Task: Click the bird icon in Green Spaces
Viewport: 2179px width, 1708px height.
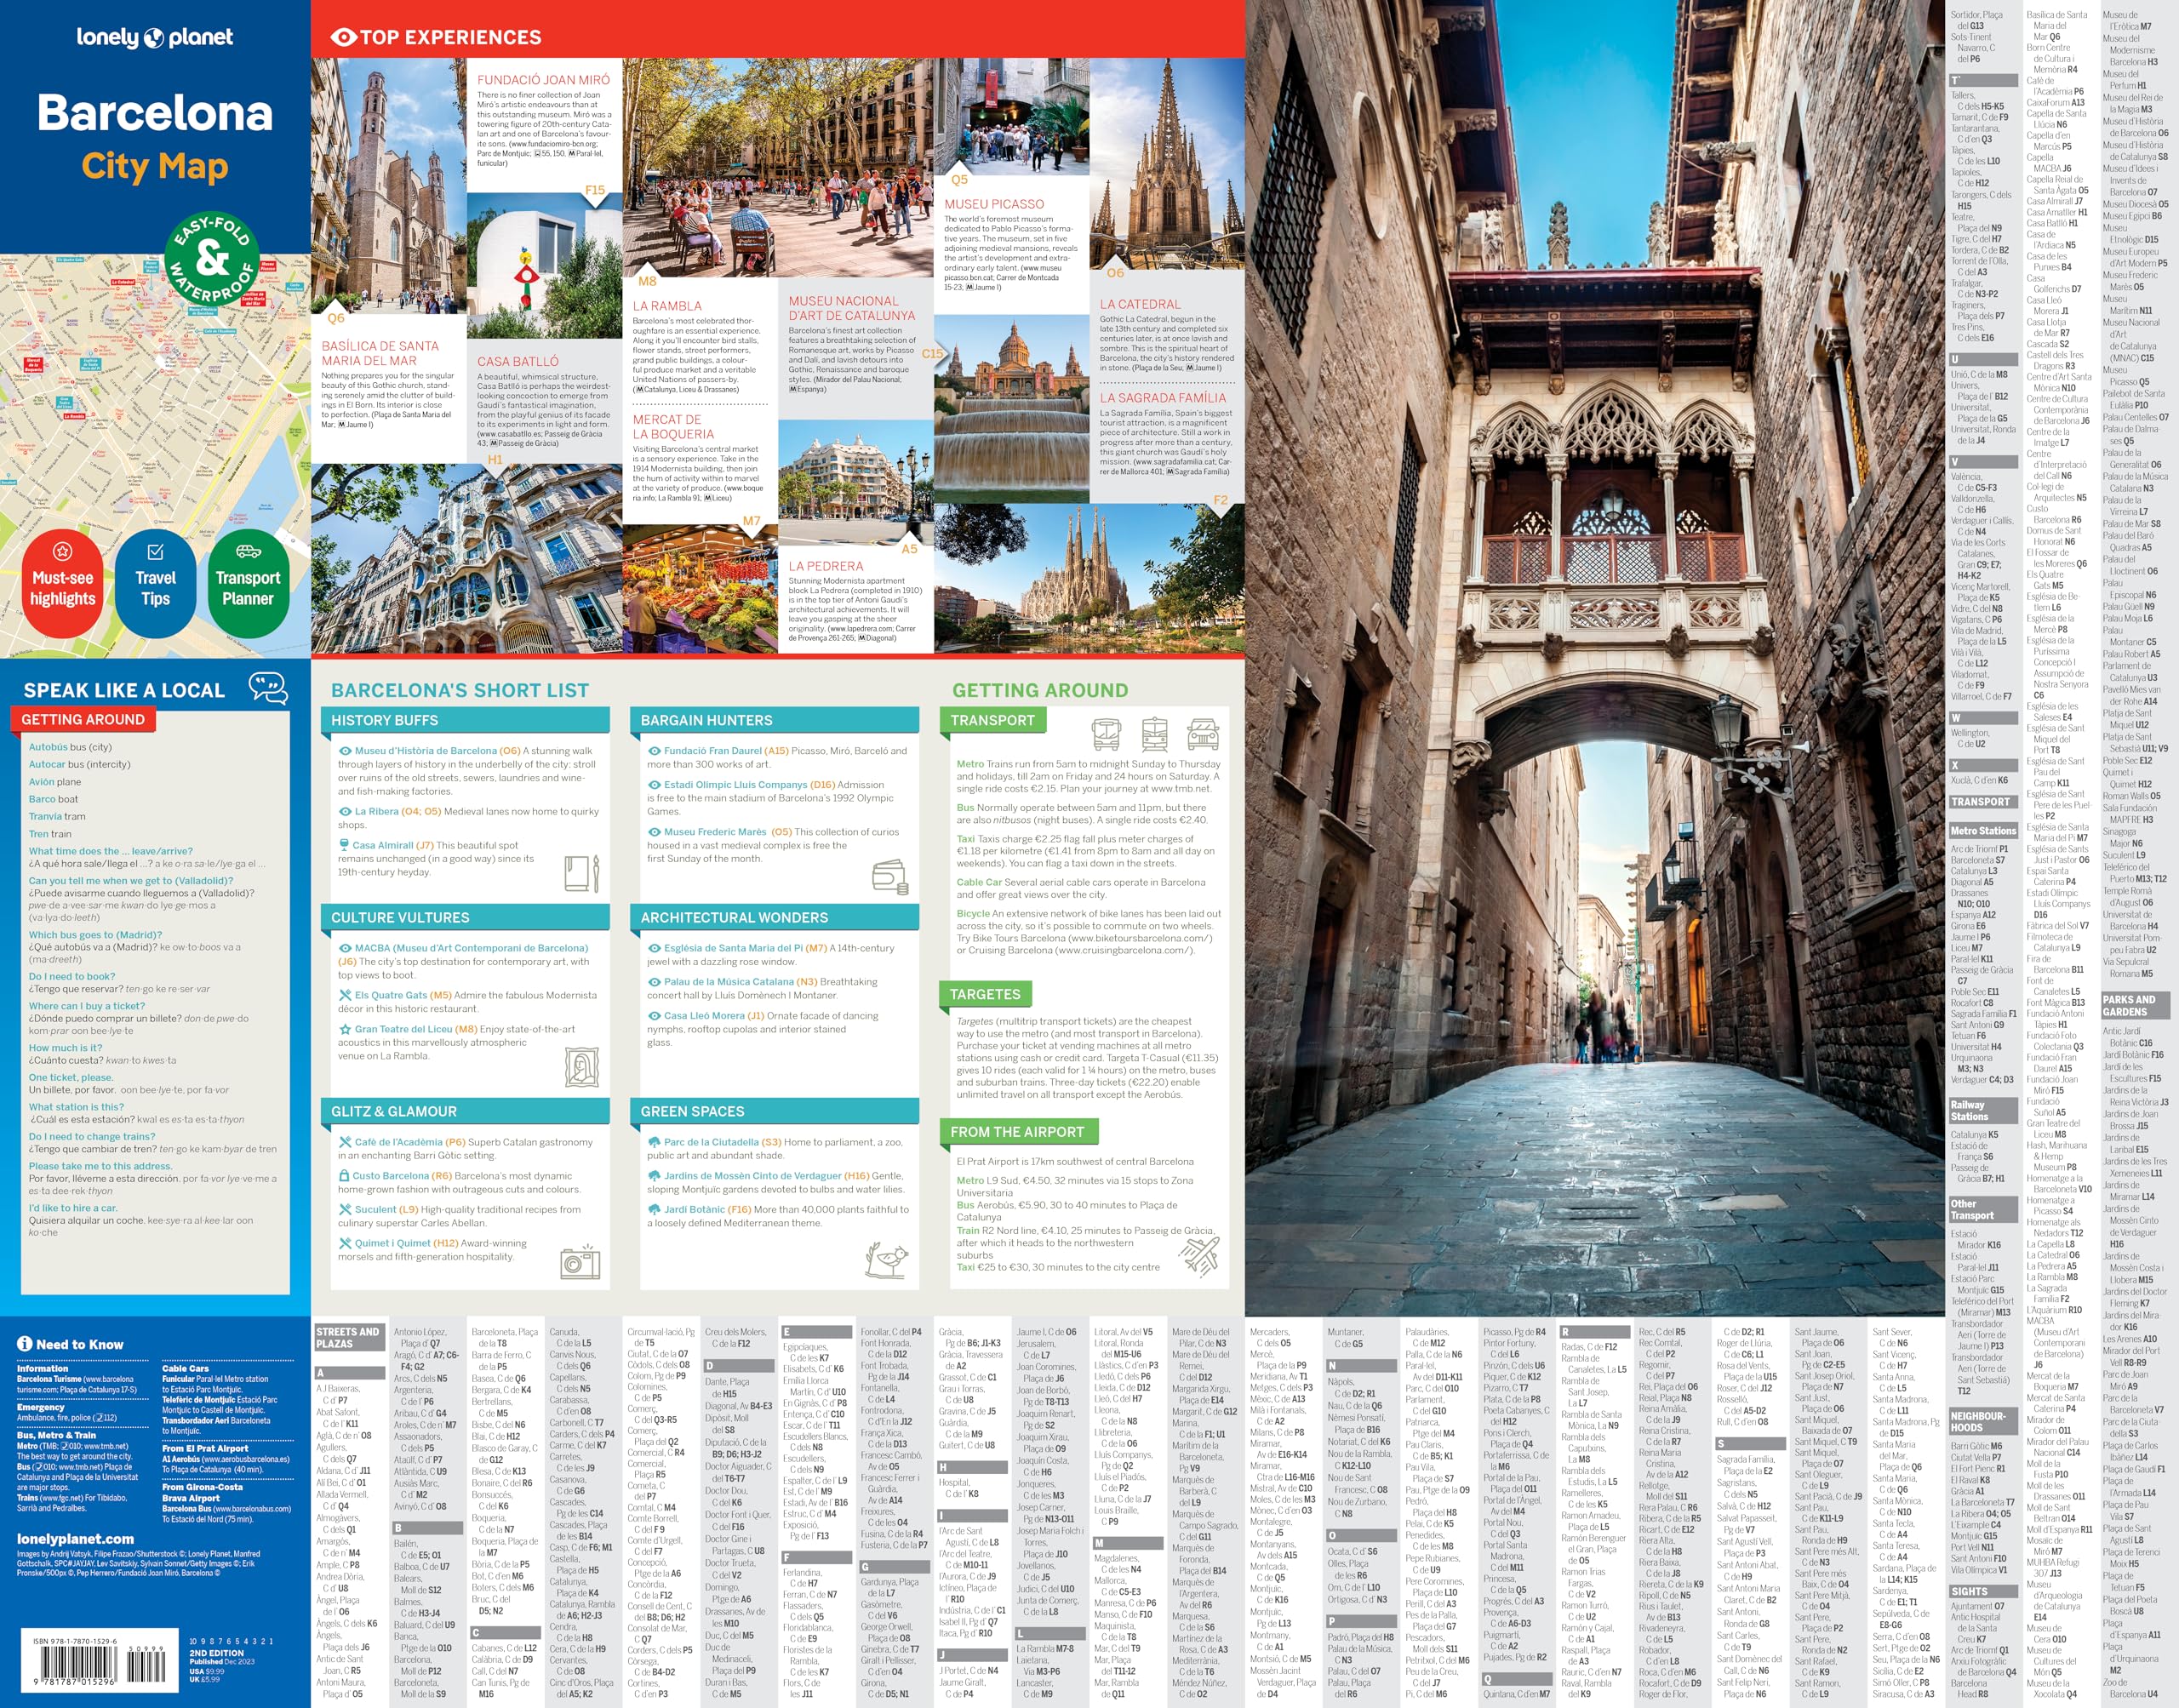Action: tap(887, 1260)
